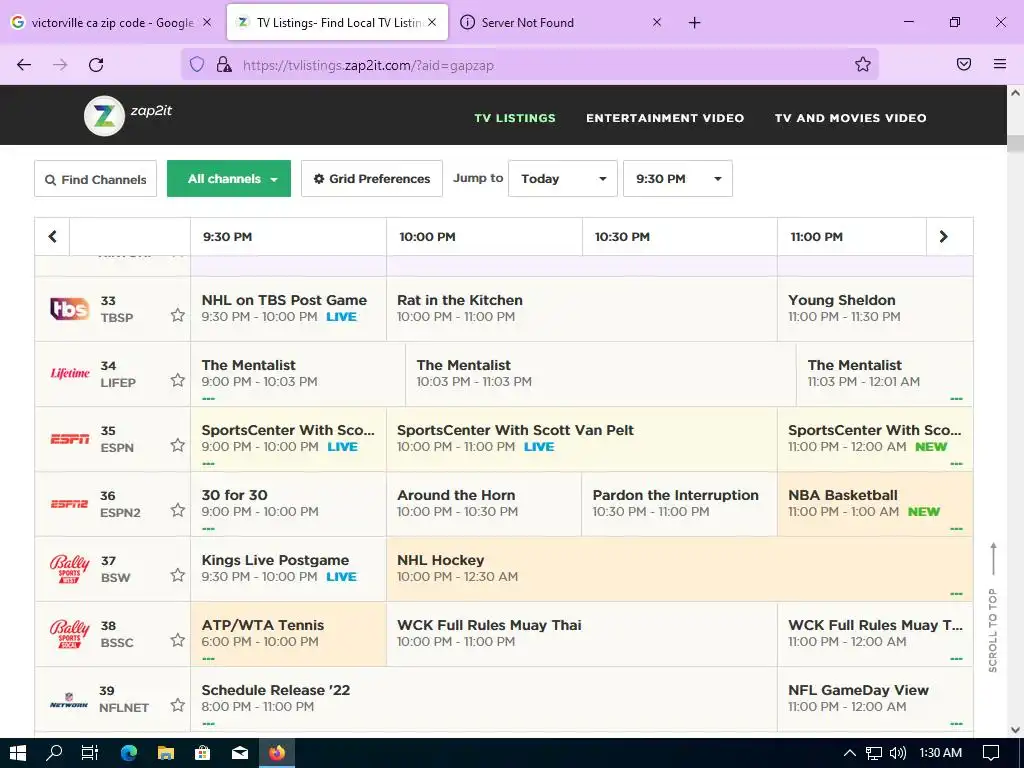Open Rat in the Kitchen listing
1024x768 pixels.
coord(581,308)
